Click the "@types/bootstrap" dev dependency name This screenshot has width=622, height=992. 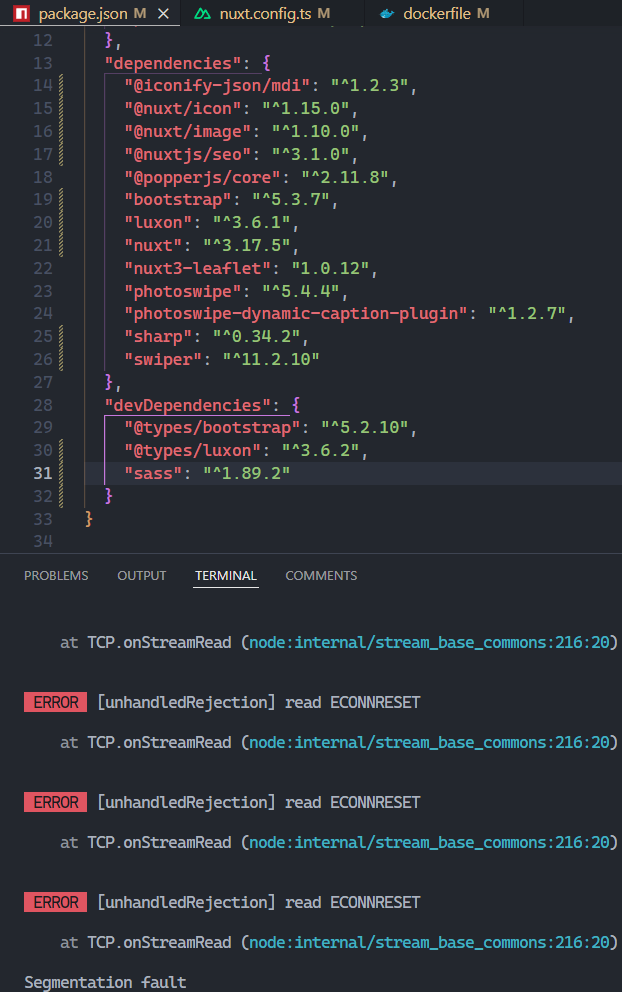click(213, 428)
